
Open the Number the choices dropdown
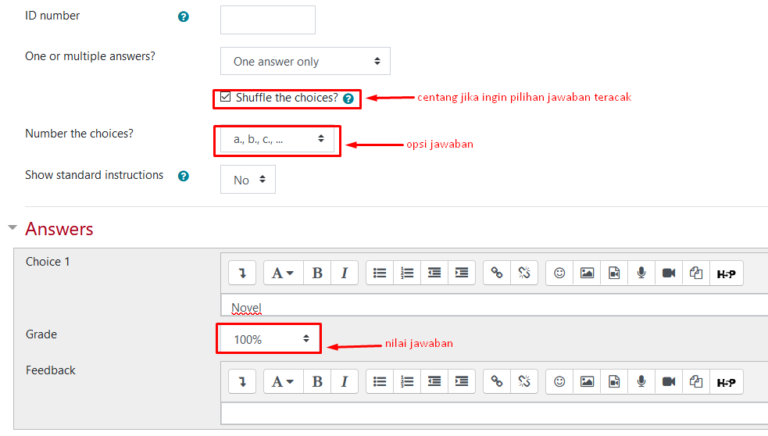[277, 140]
